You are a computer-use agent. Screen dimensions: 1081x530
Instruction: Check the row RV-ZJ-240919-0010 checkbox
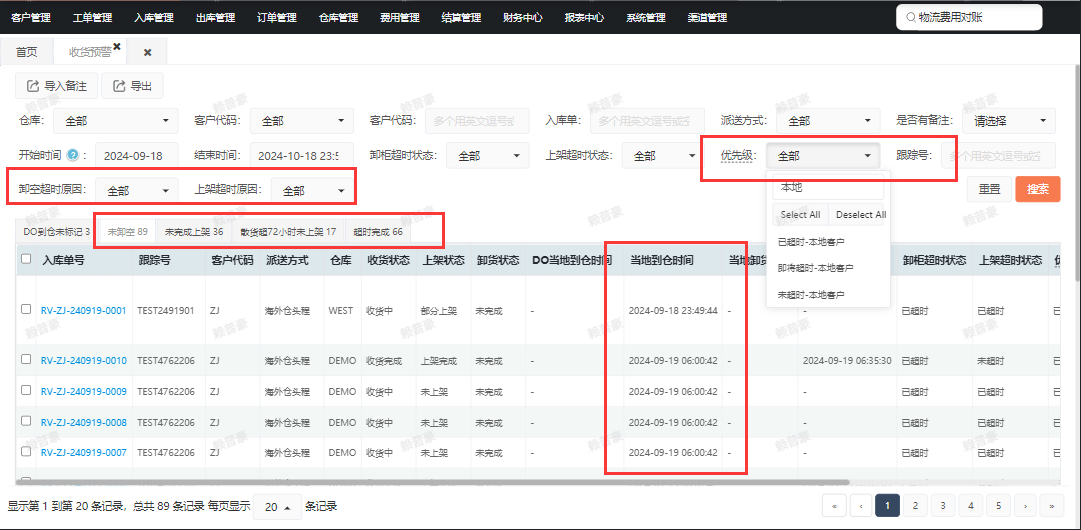26,360
